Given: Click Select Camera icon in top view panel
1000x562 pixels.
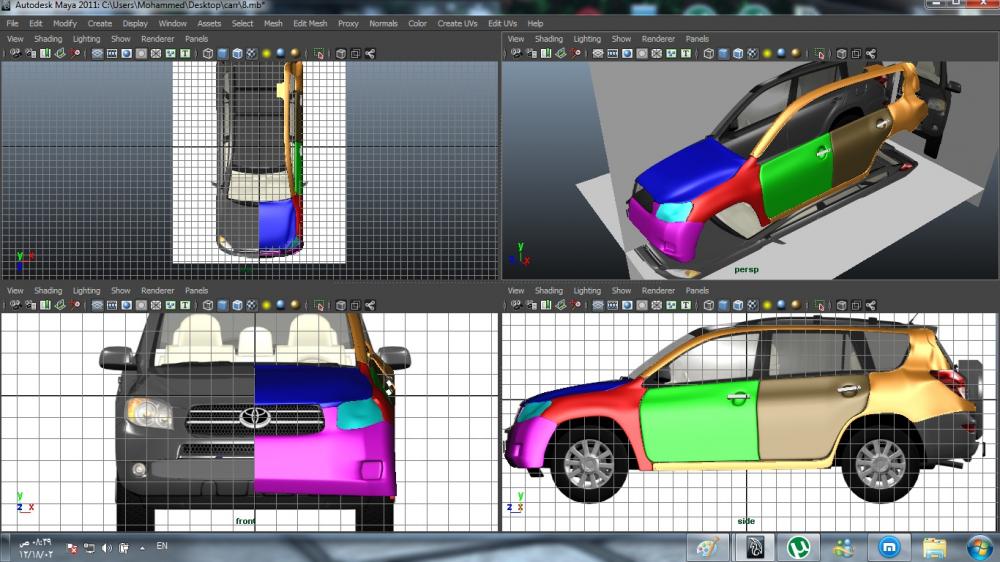Looking at the screenshot, I should 15,54.
